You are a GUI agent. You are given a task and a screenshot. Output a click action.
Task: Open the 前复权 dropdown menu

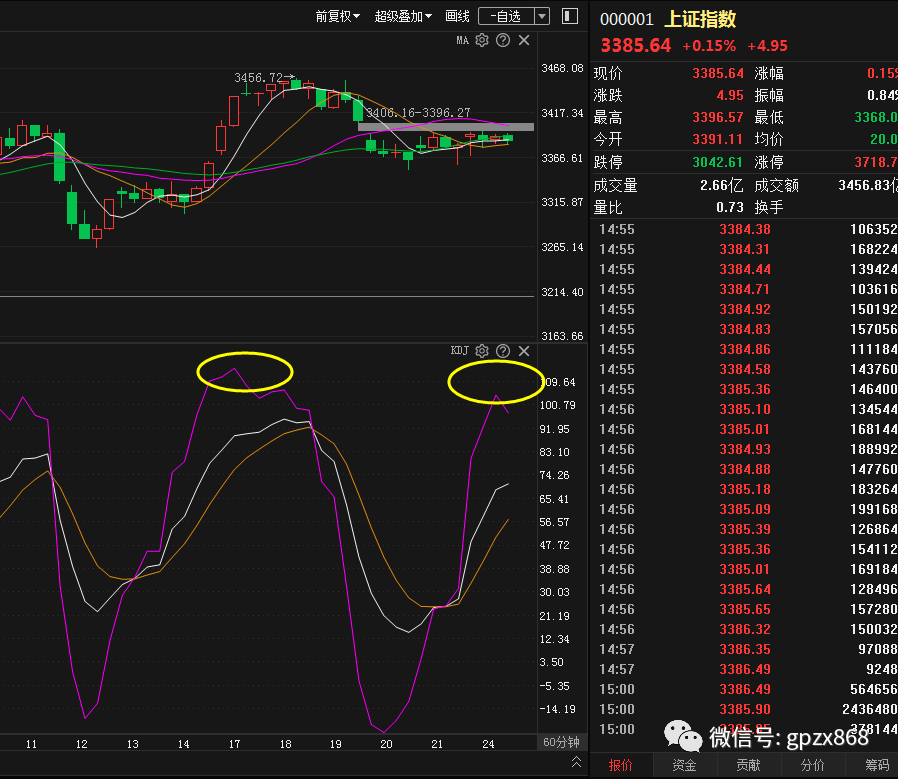[x=337, y=16]
